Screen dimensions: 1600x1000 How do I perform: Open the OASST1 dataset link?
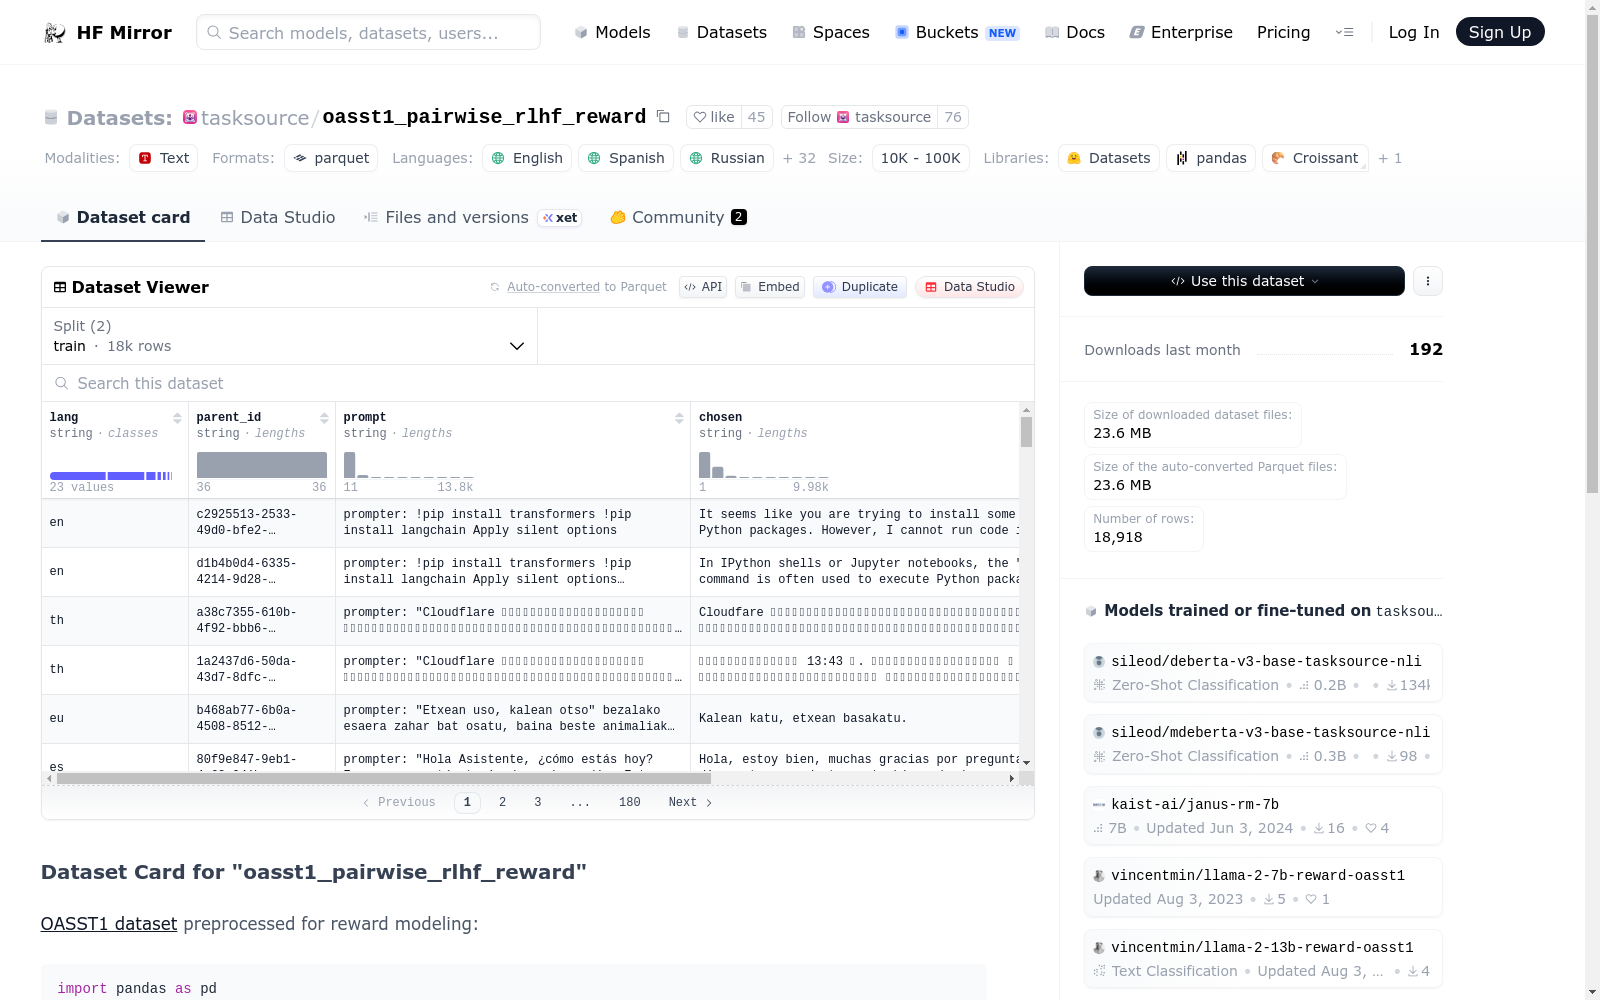click(x=109, y=924)
